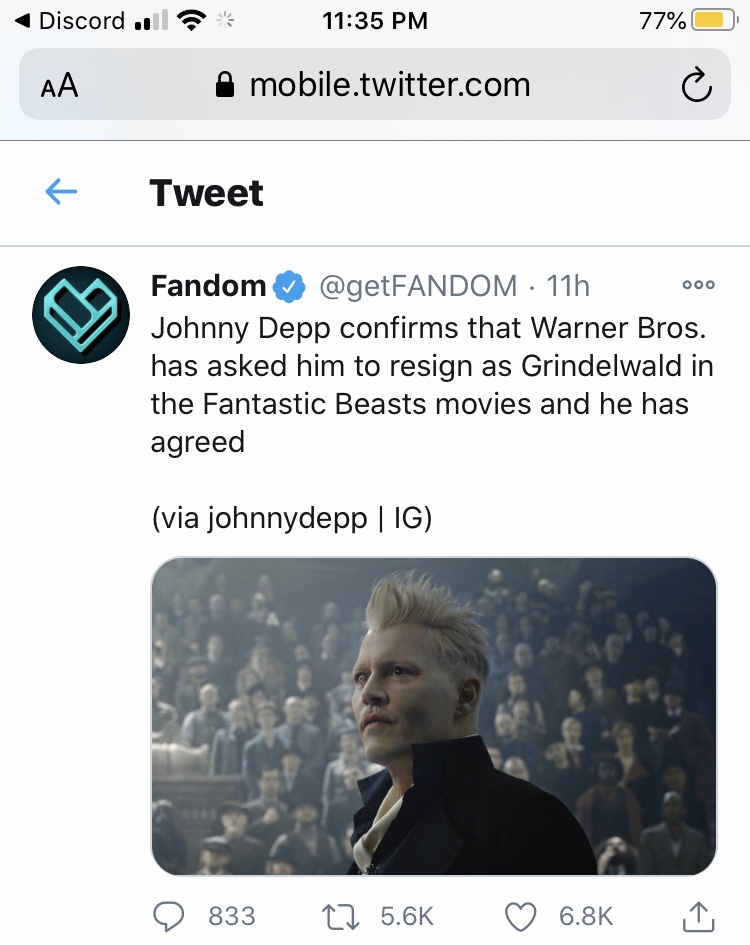Tap the 833 replies count
The image size is (750, 945).
(x=232, y=916)
